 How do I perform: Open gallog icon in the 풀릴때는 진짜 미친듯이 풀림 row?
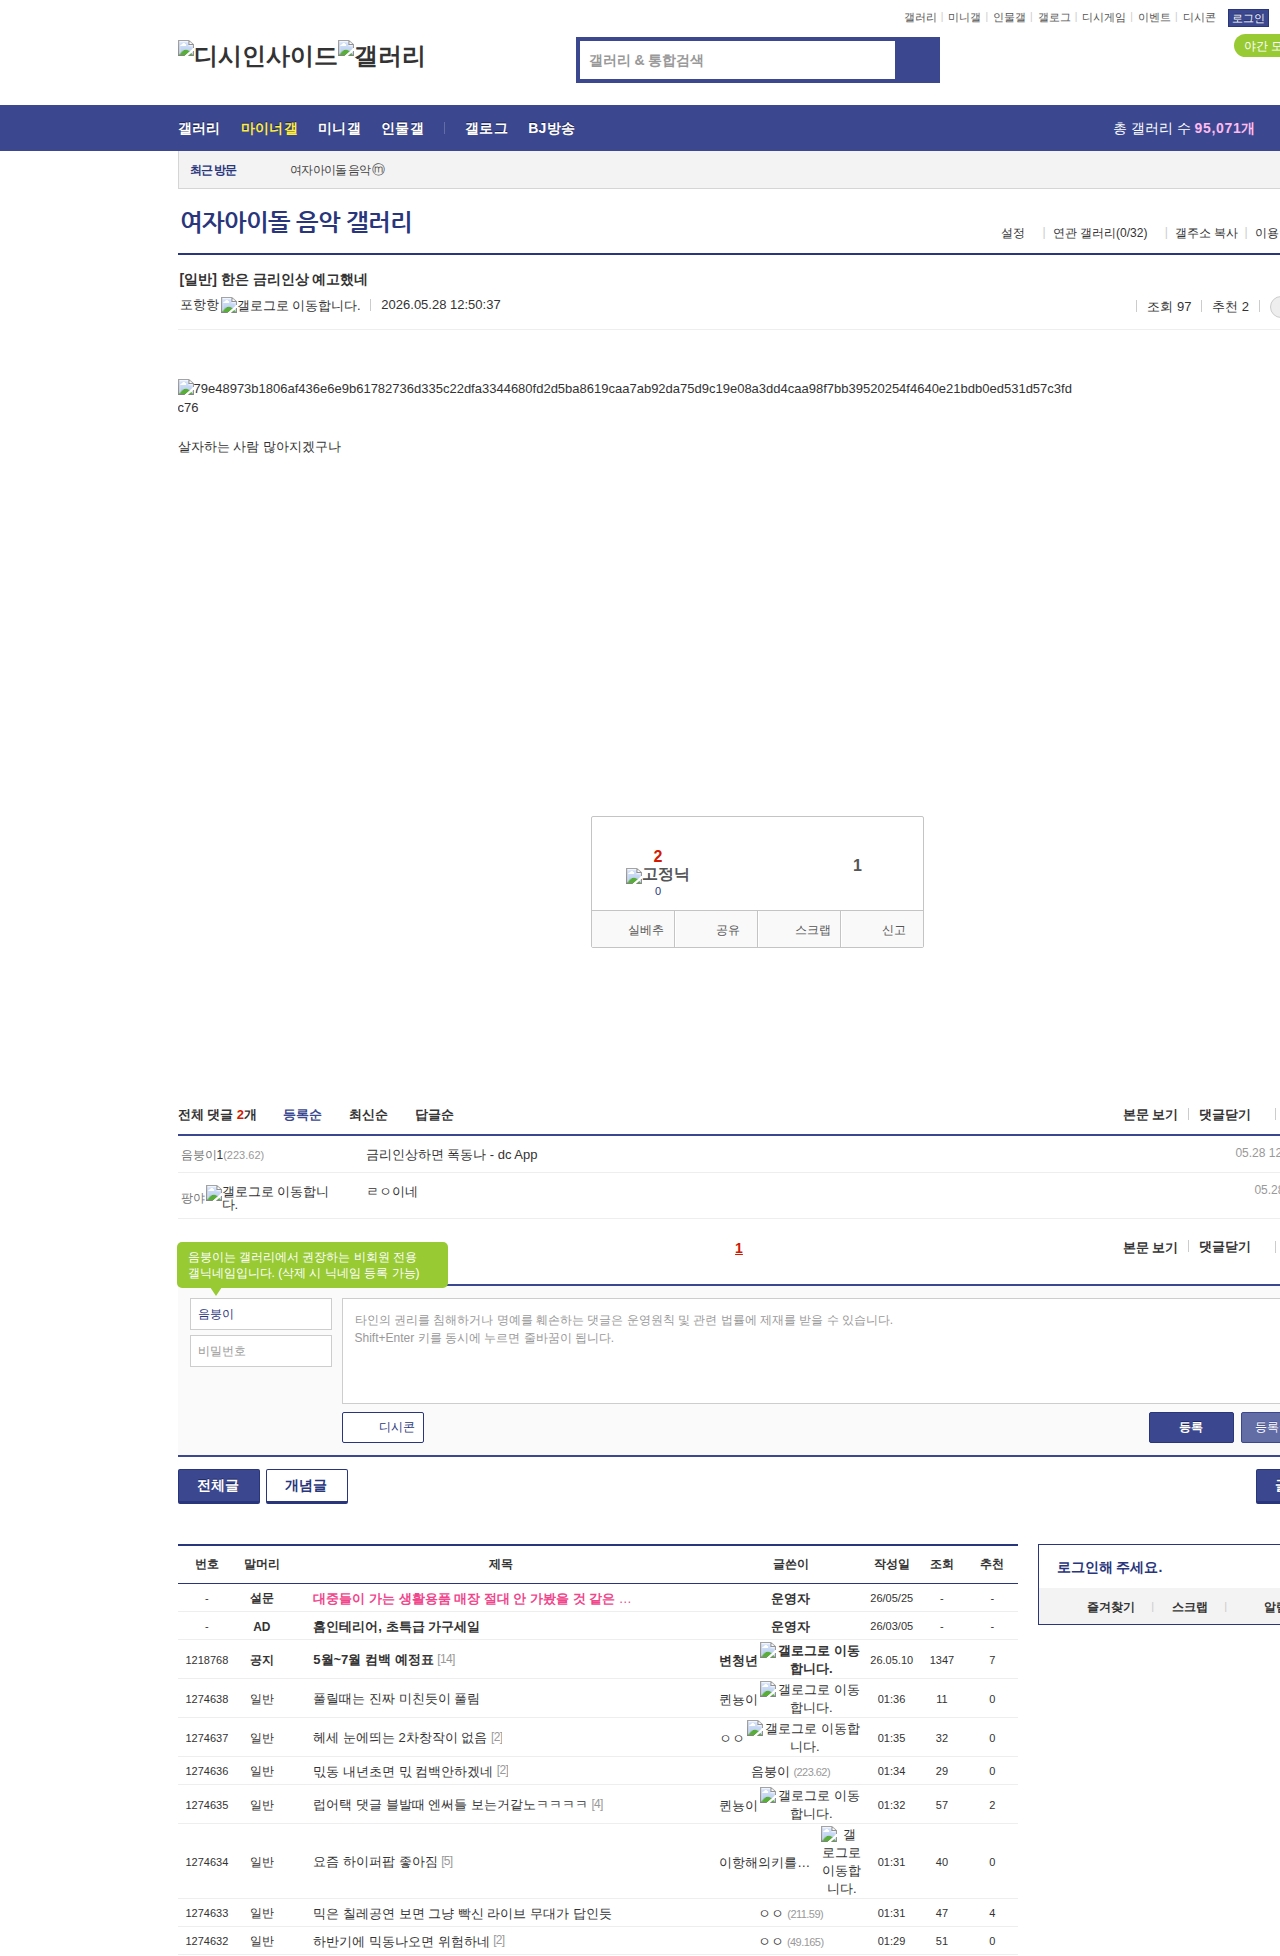[x=810, y=1698]
